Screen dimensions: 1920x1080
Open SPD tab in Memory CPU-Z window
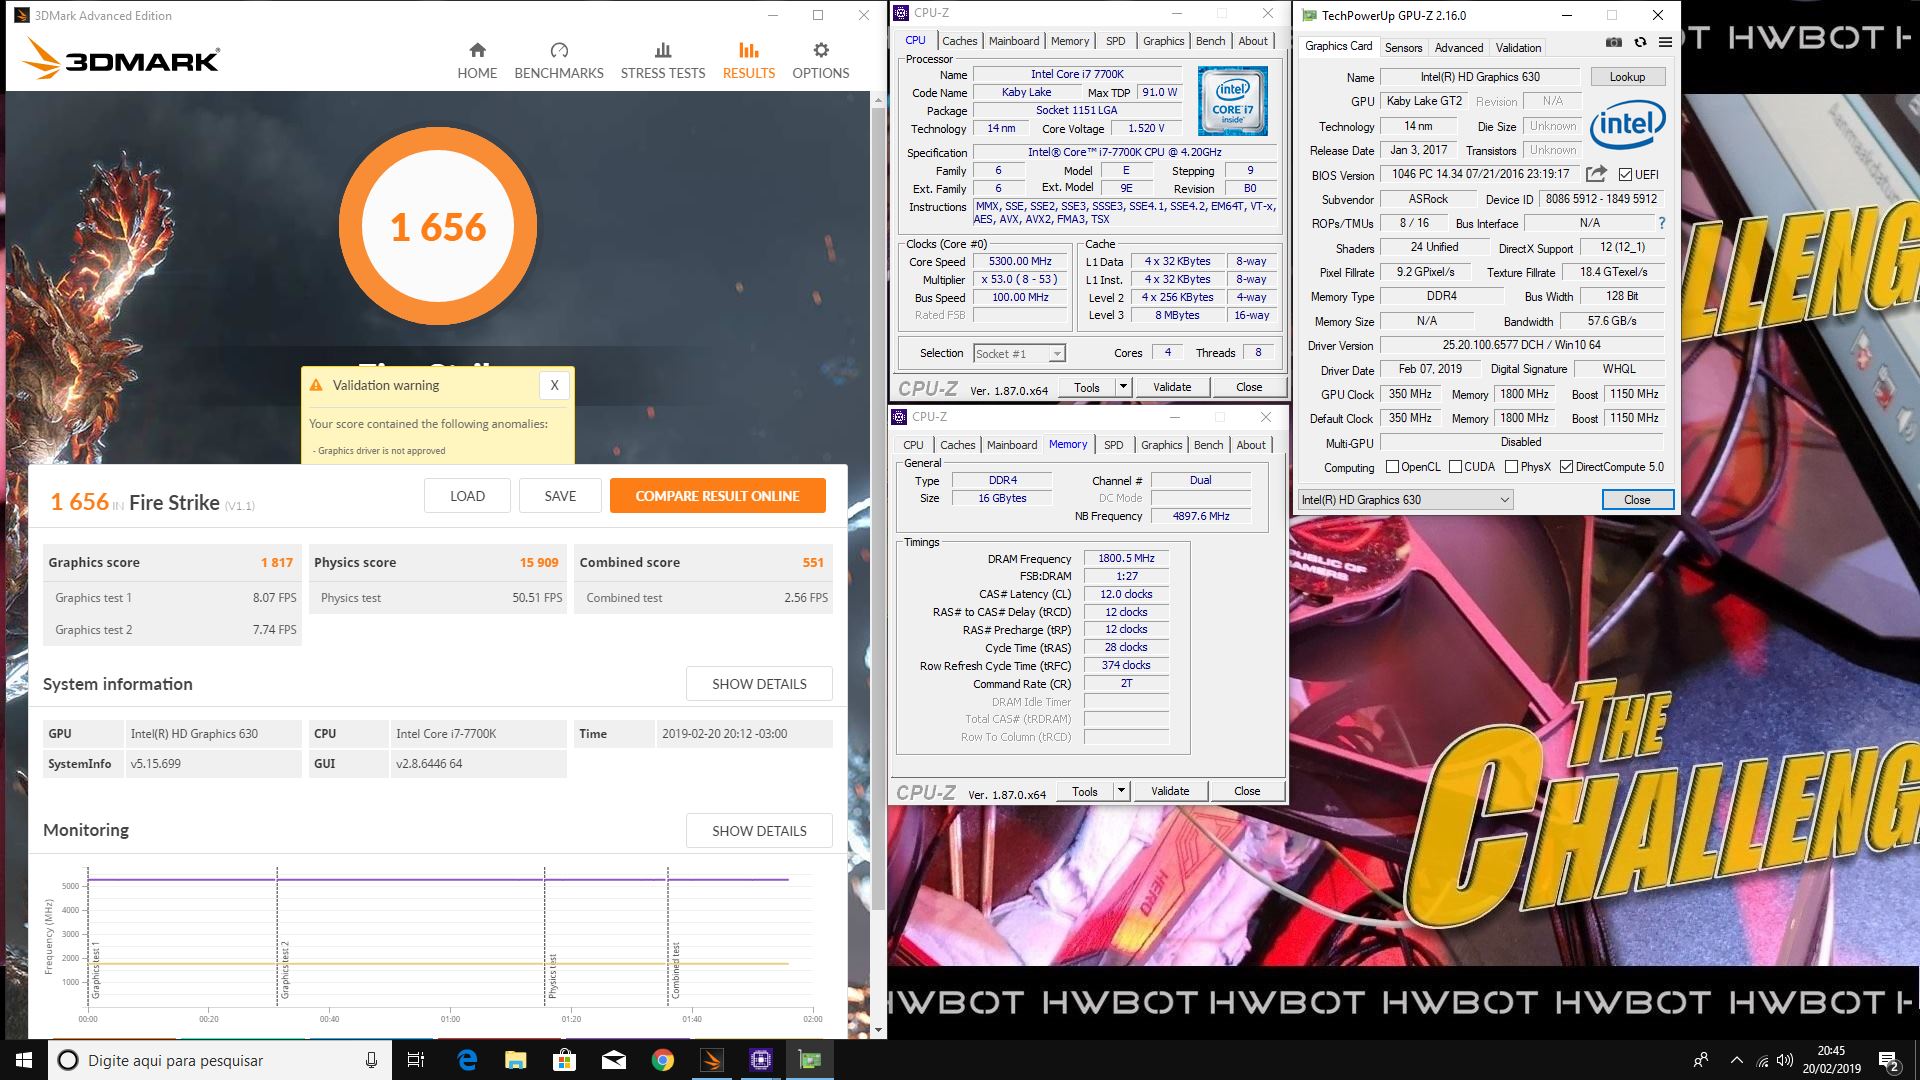[1114, 445]
